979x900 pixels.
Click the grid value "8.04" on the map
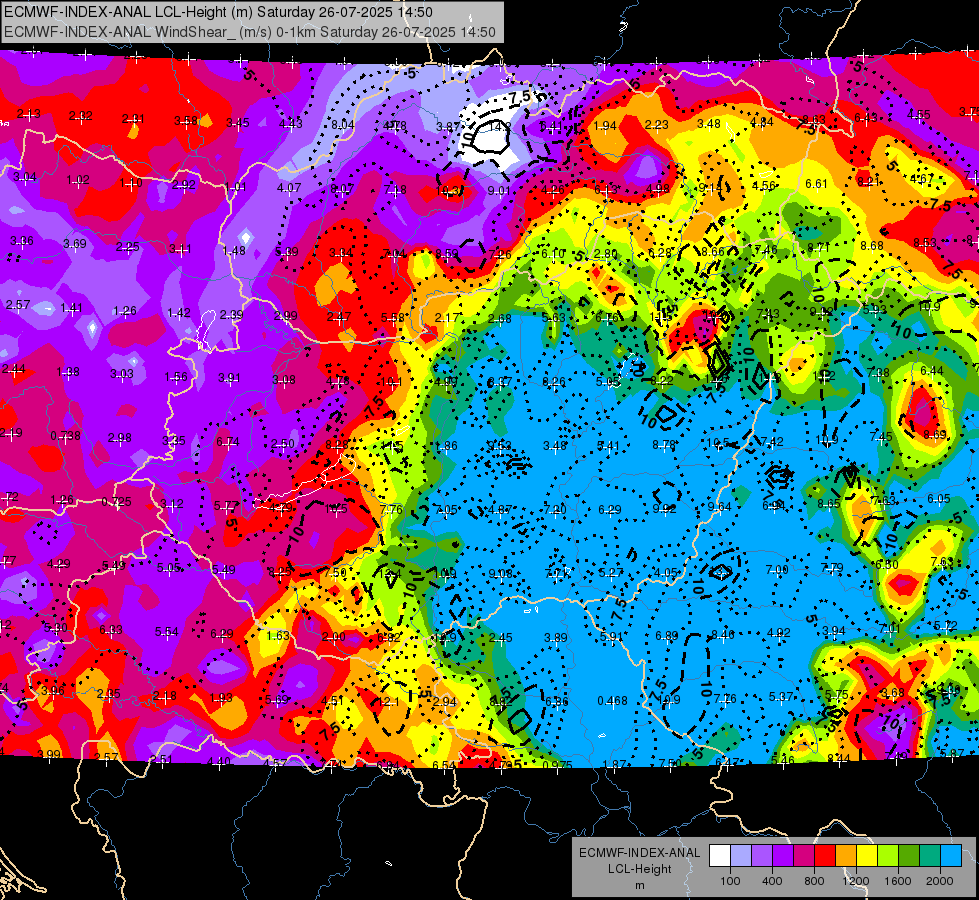click(343, 124)
